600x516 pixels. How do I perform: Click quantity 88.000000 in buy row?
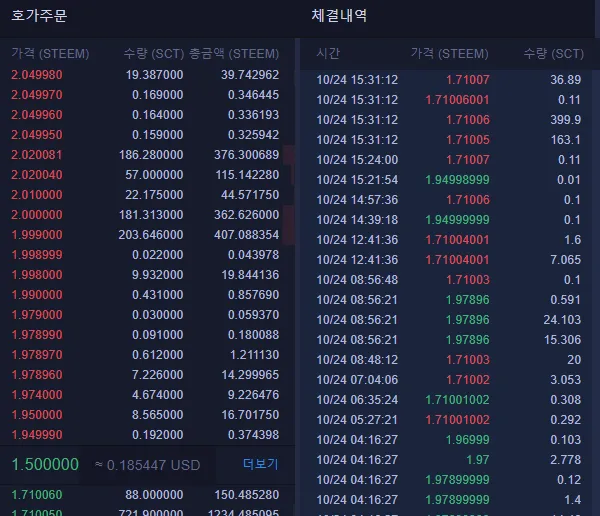(154, 495)
